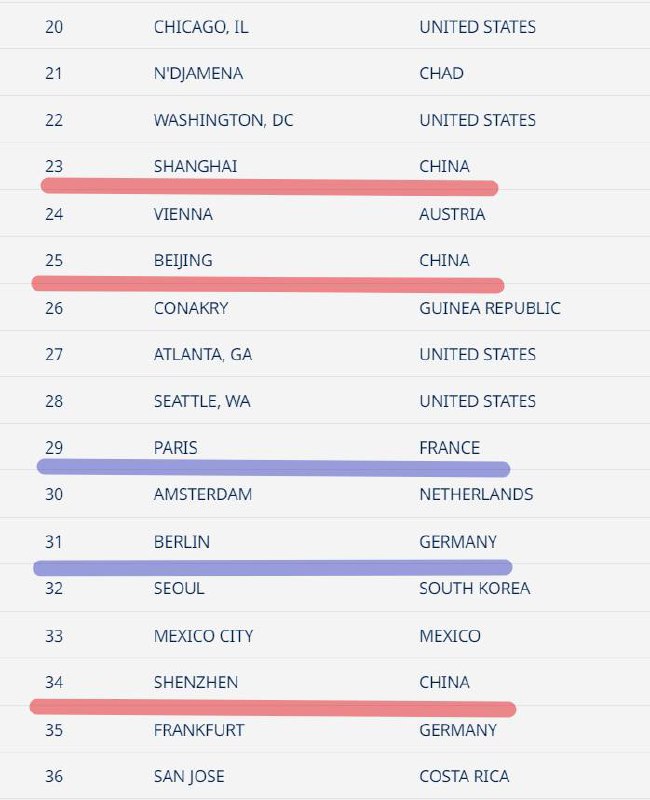
Task: Select the Frankfurt row
Action: coord(325,730)
